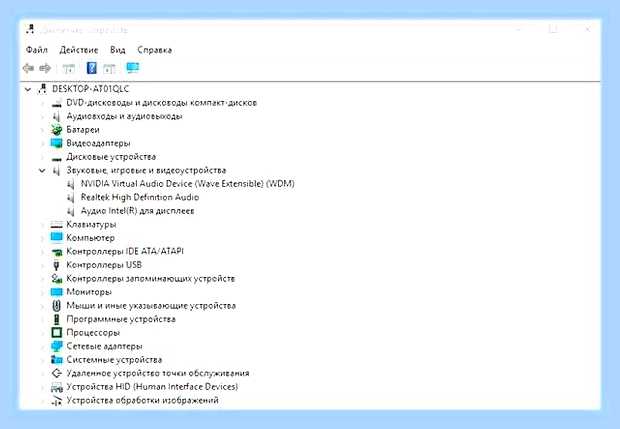Click the Контроллеры IDE ATA/ATAPI icon
This screenshot has height=429, width=620.
coord(57,251)
